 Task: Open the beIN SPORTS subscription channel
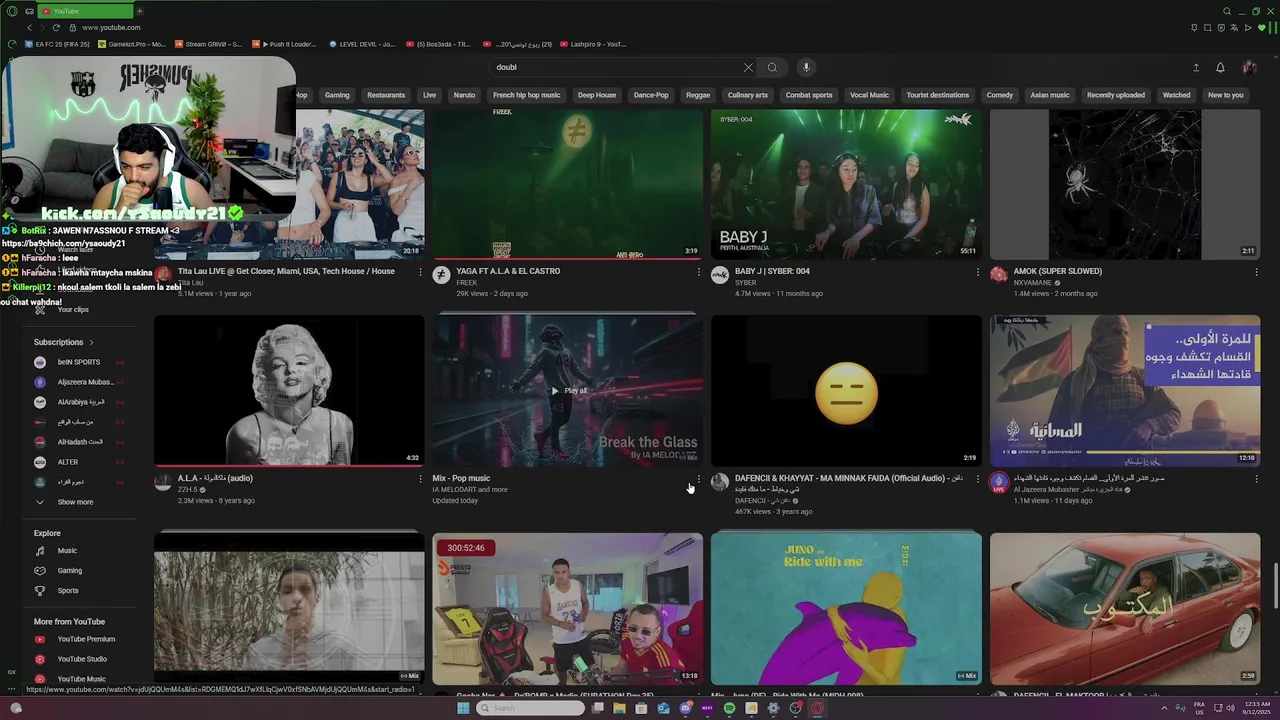(x=78, y=362)
